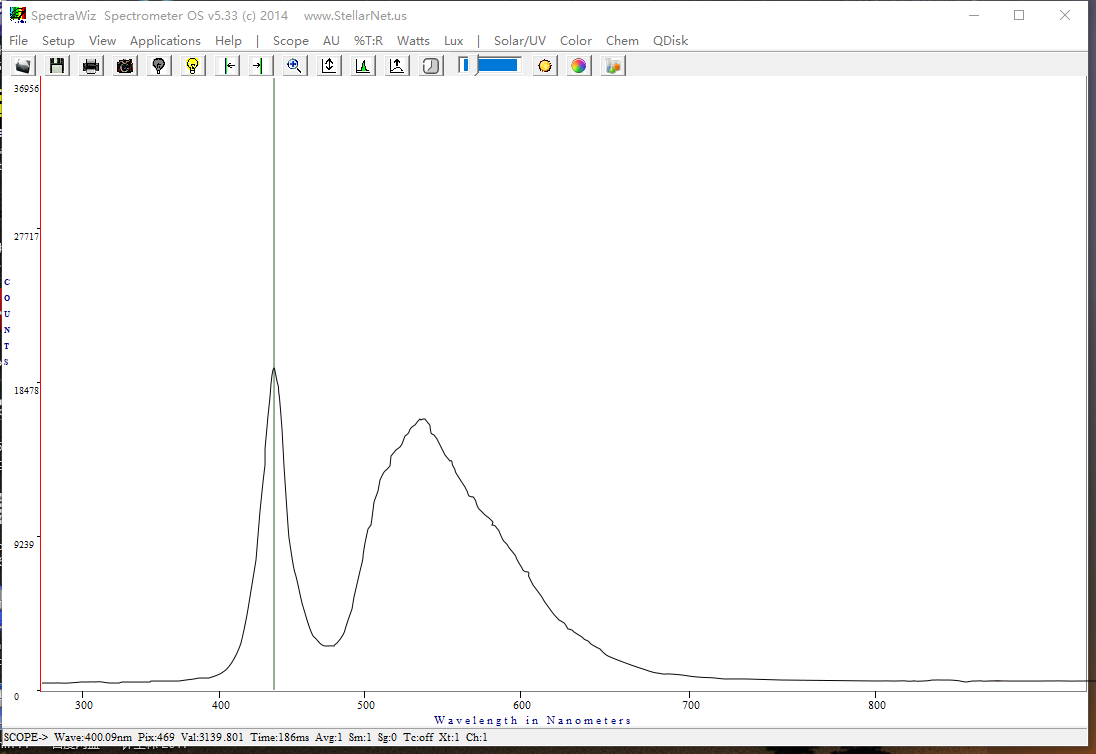
Task: Select the Solar/UV mode
Action: (520, 41)
